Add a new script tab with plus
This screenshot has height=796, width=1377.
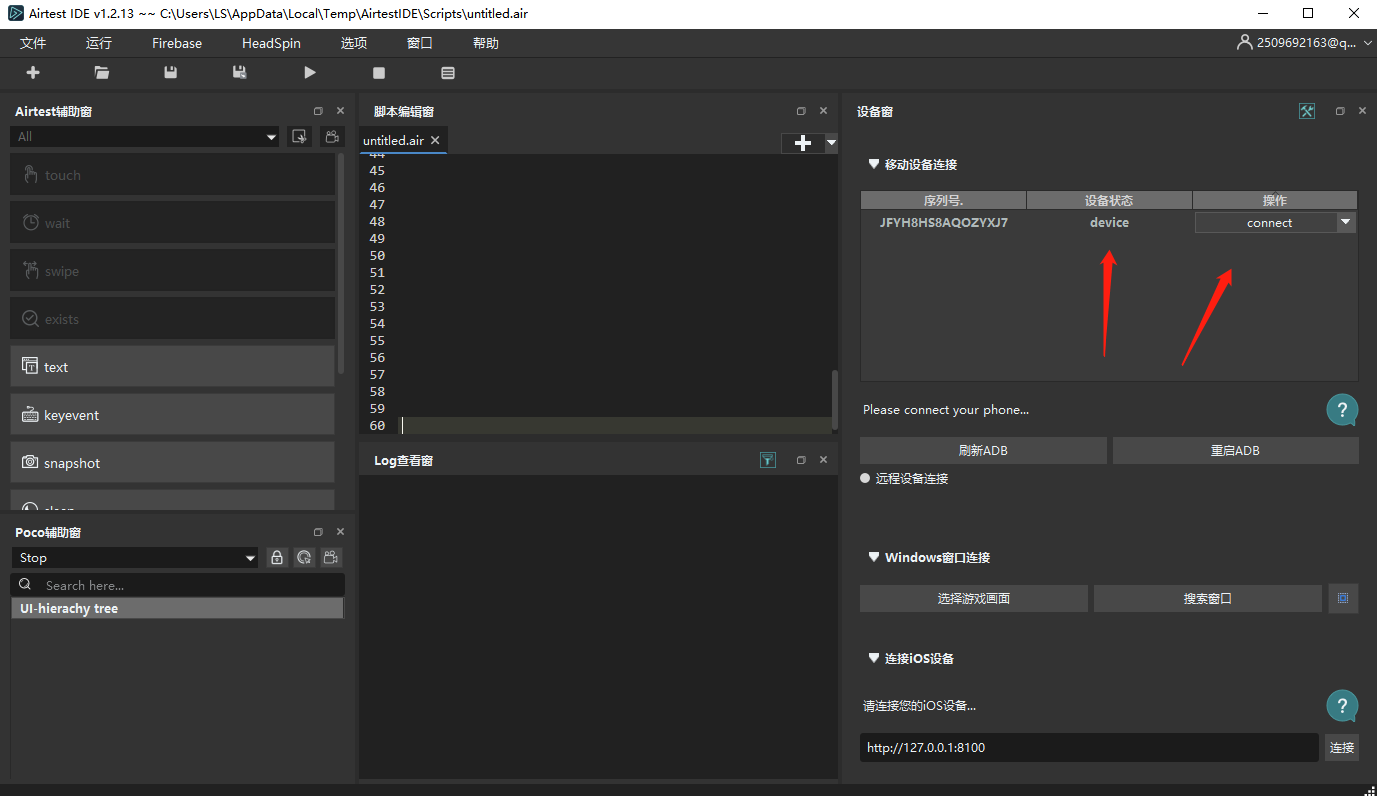pos(802,143)
